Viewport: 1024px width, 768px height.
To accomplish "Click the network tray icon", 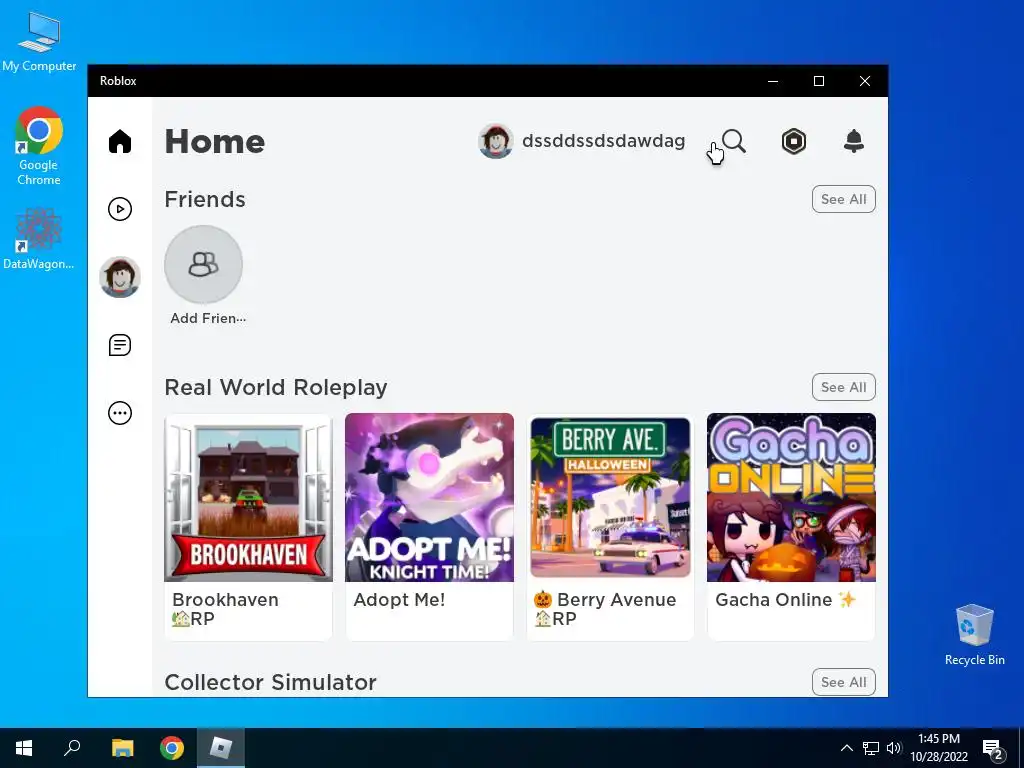I will [x=871, y=748].
